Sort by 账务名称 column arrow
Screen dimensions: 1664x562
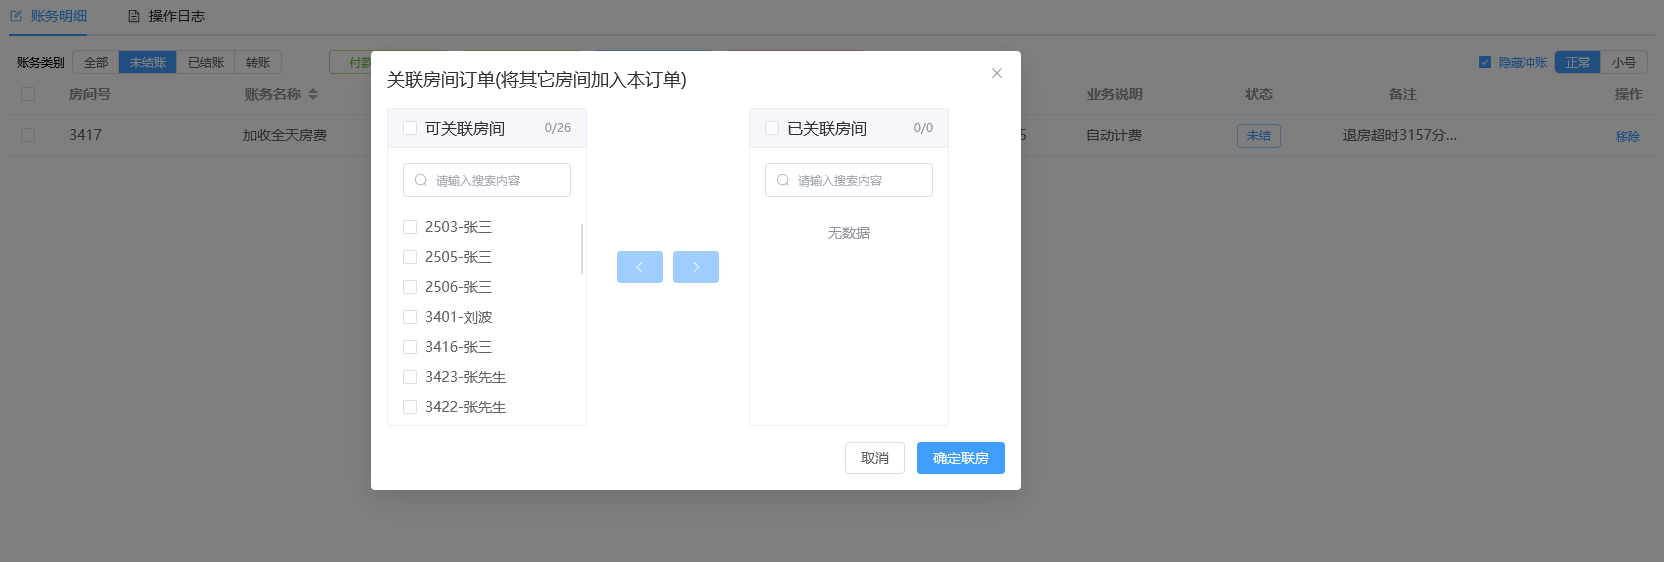click(313, 94)
